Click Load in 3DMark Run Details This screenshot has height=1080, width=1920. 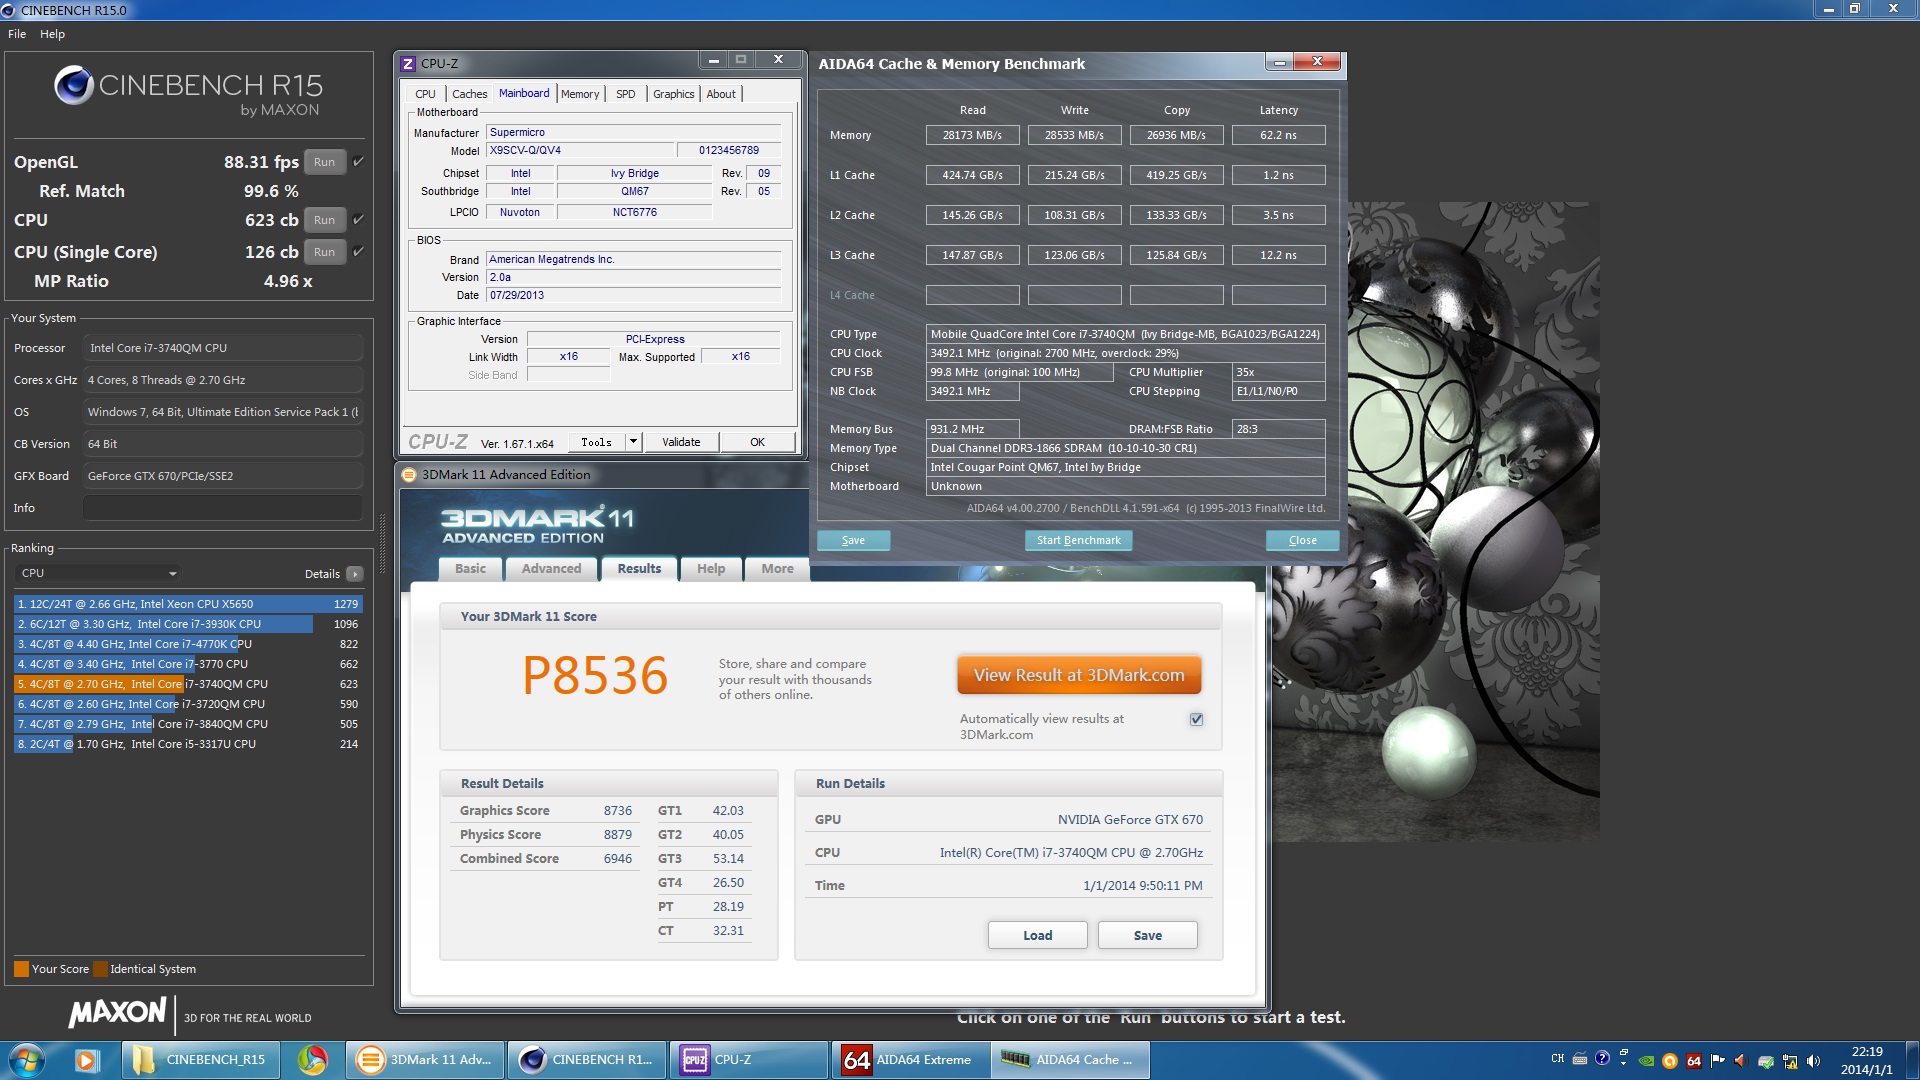1037,935
